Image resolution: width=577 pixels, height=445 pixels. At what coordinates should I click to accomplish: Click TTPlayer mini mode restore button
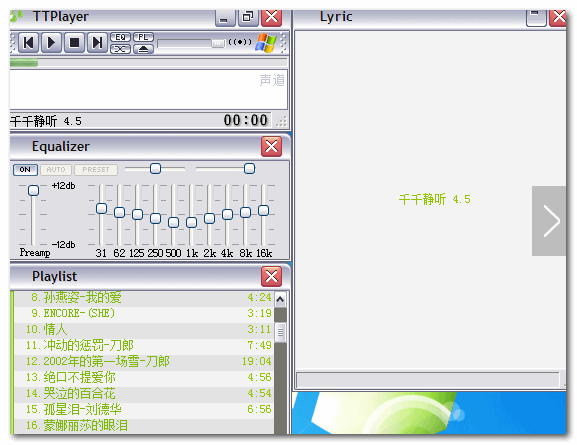tap(248, 18)
